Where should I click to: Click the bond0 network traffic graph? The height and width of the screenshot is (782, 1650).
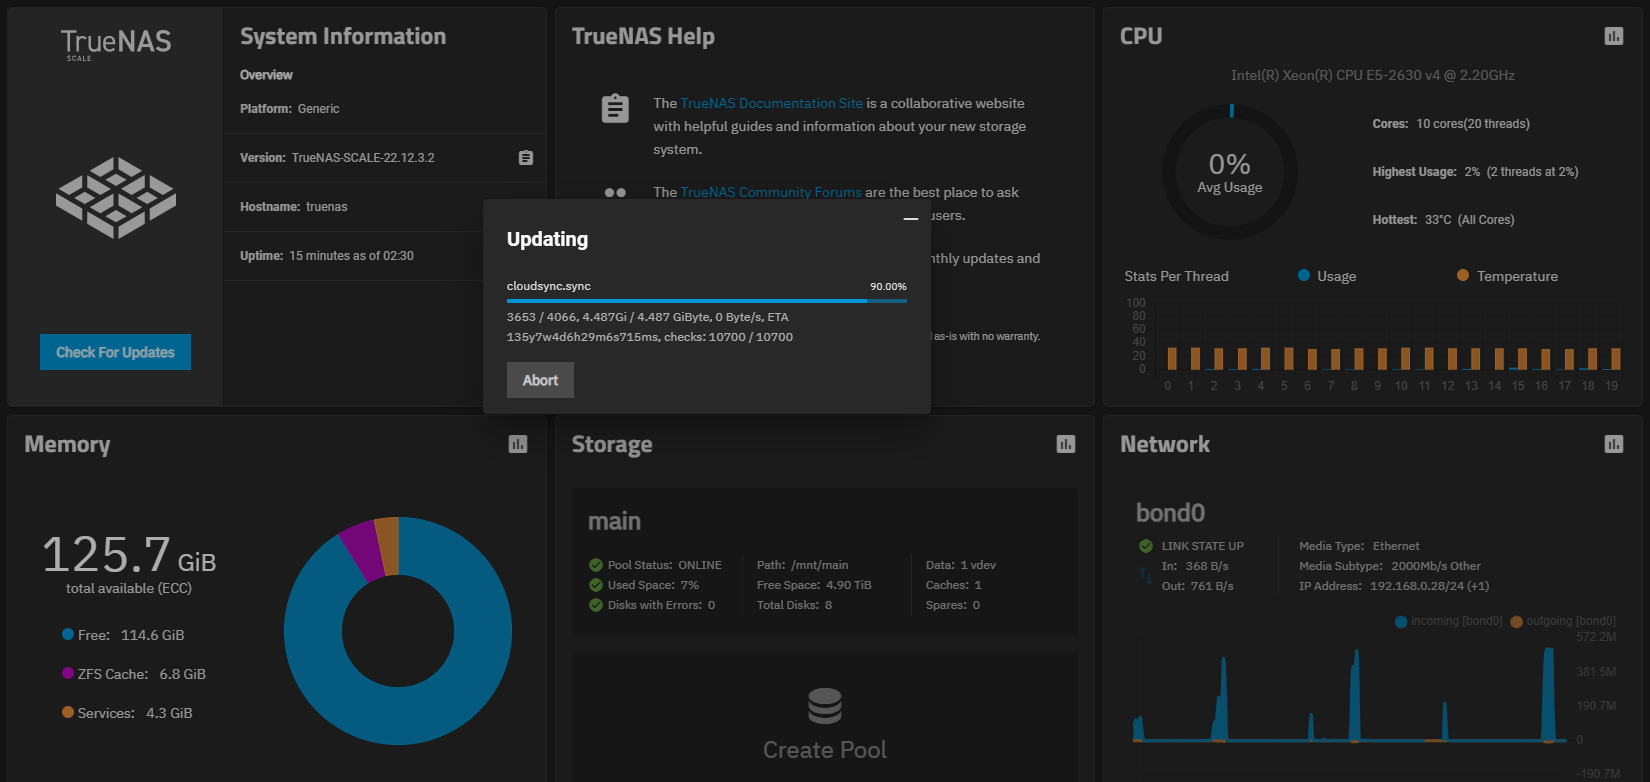pos(1350,695)
